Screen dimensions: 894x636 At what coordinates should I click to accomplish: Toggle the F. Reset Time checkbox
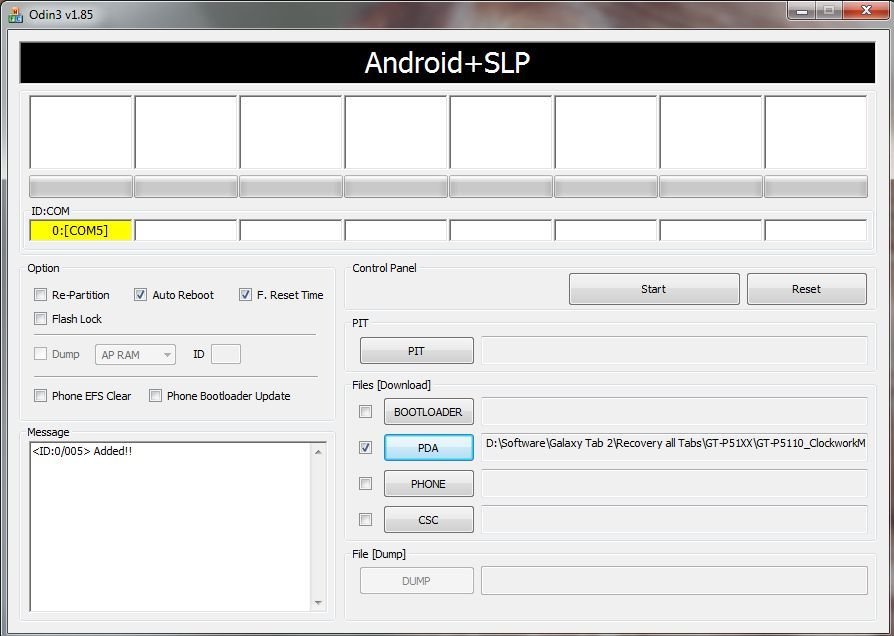tap(245, 294)
